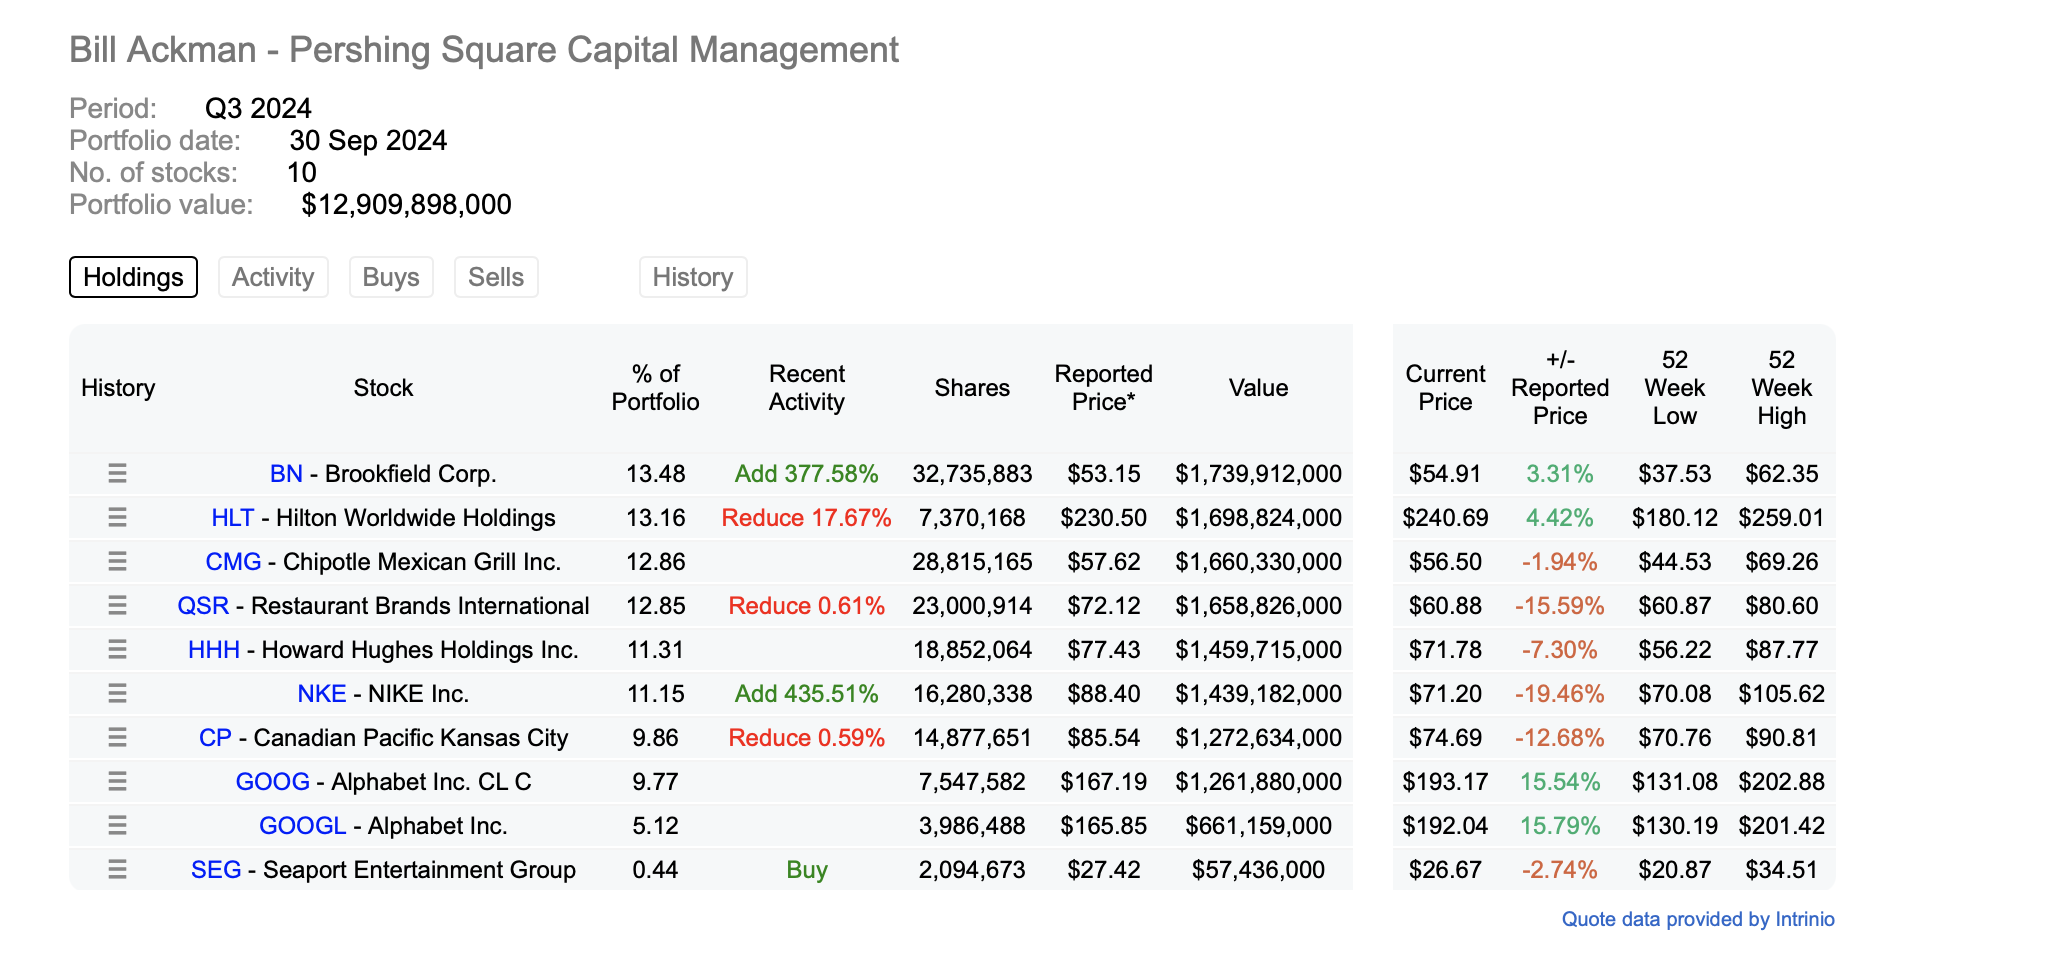Open history icon for Hilton Worldwide Holdings row
Image resolution: width=2062 pixels, height=954 pixels.
[117, 517]
